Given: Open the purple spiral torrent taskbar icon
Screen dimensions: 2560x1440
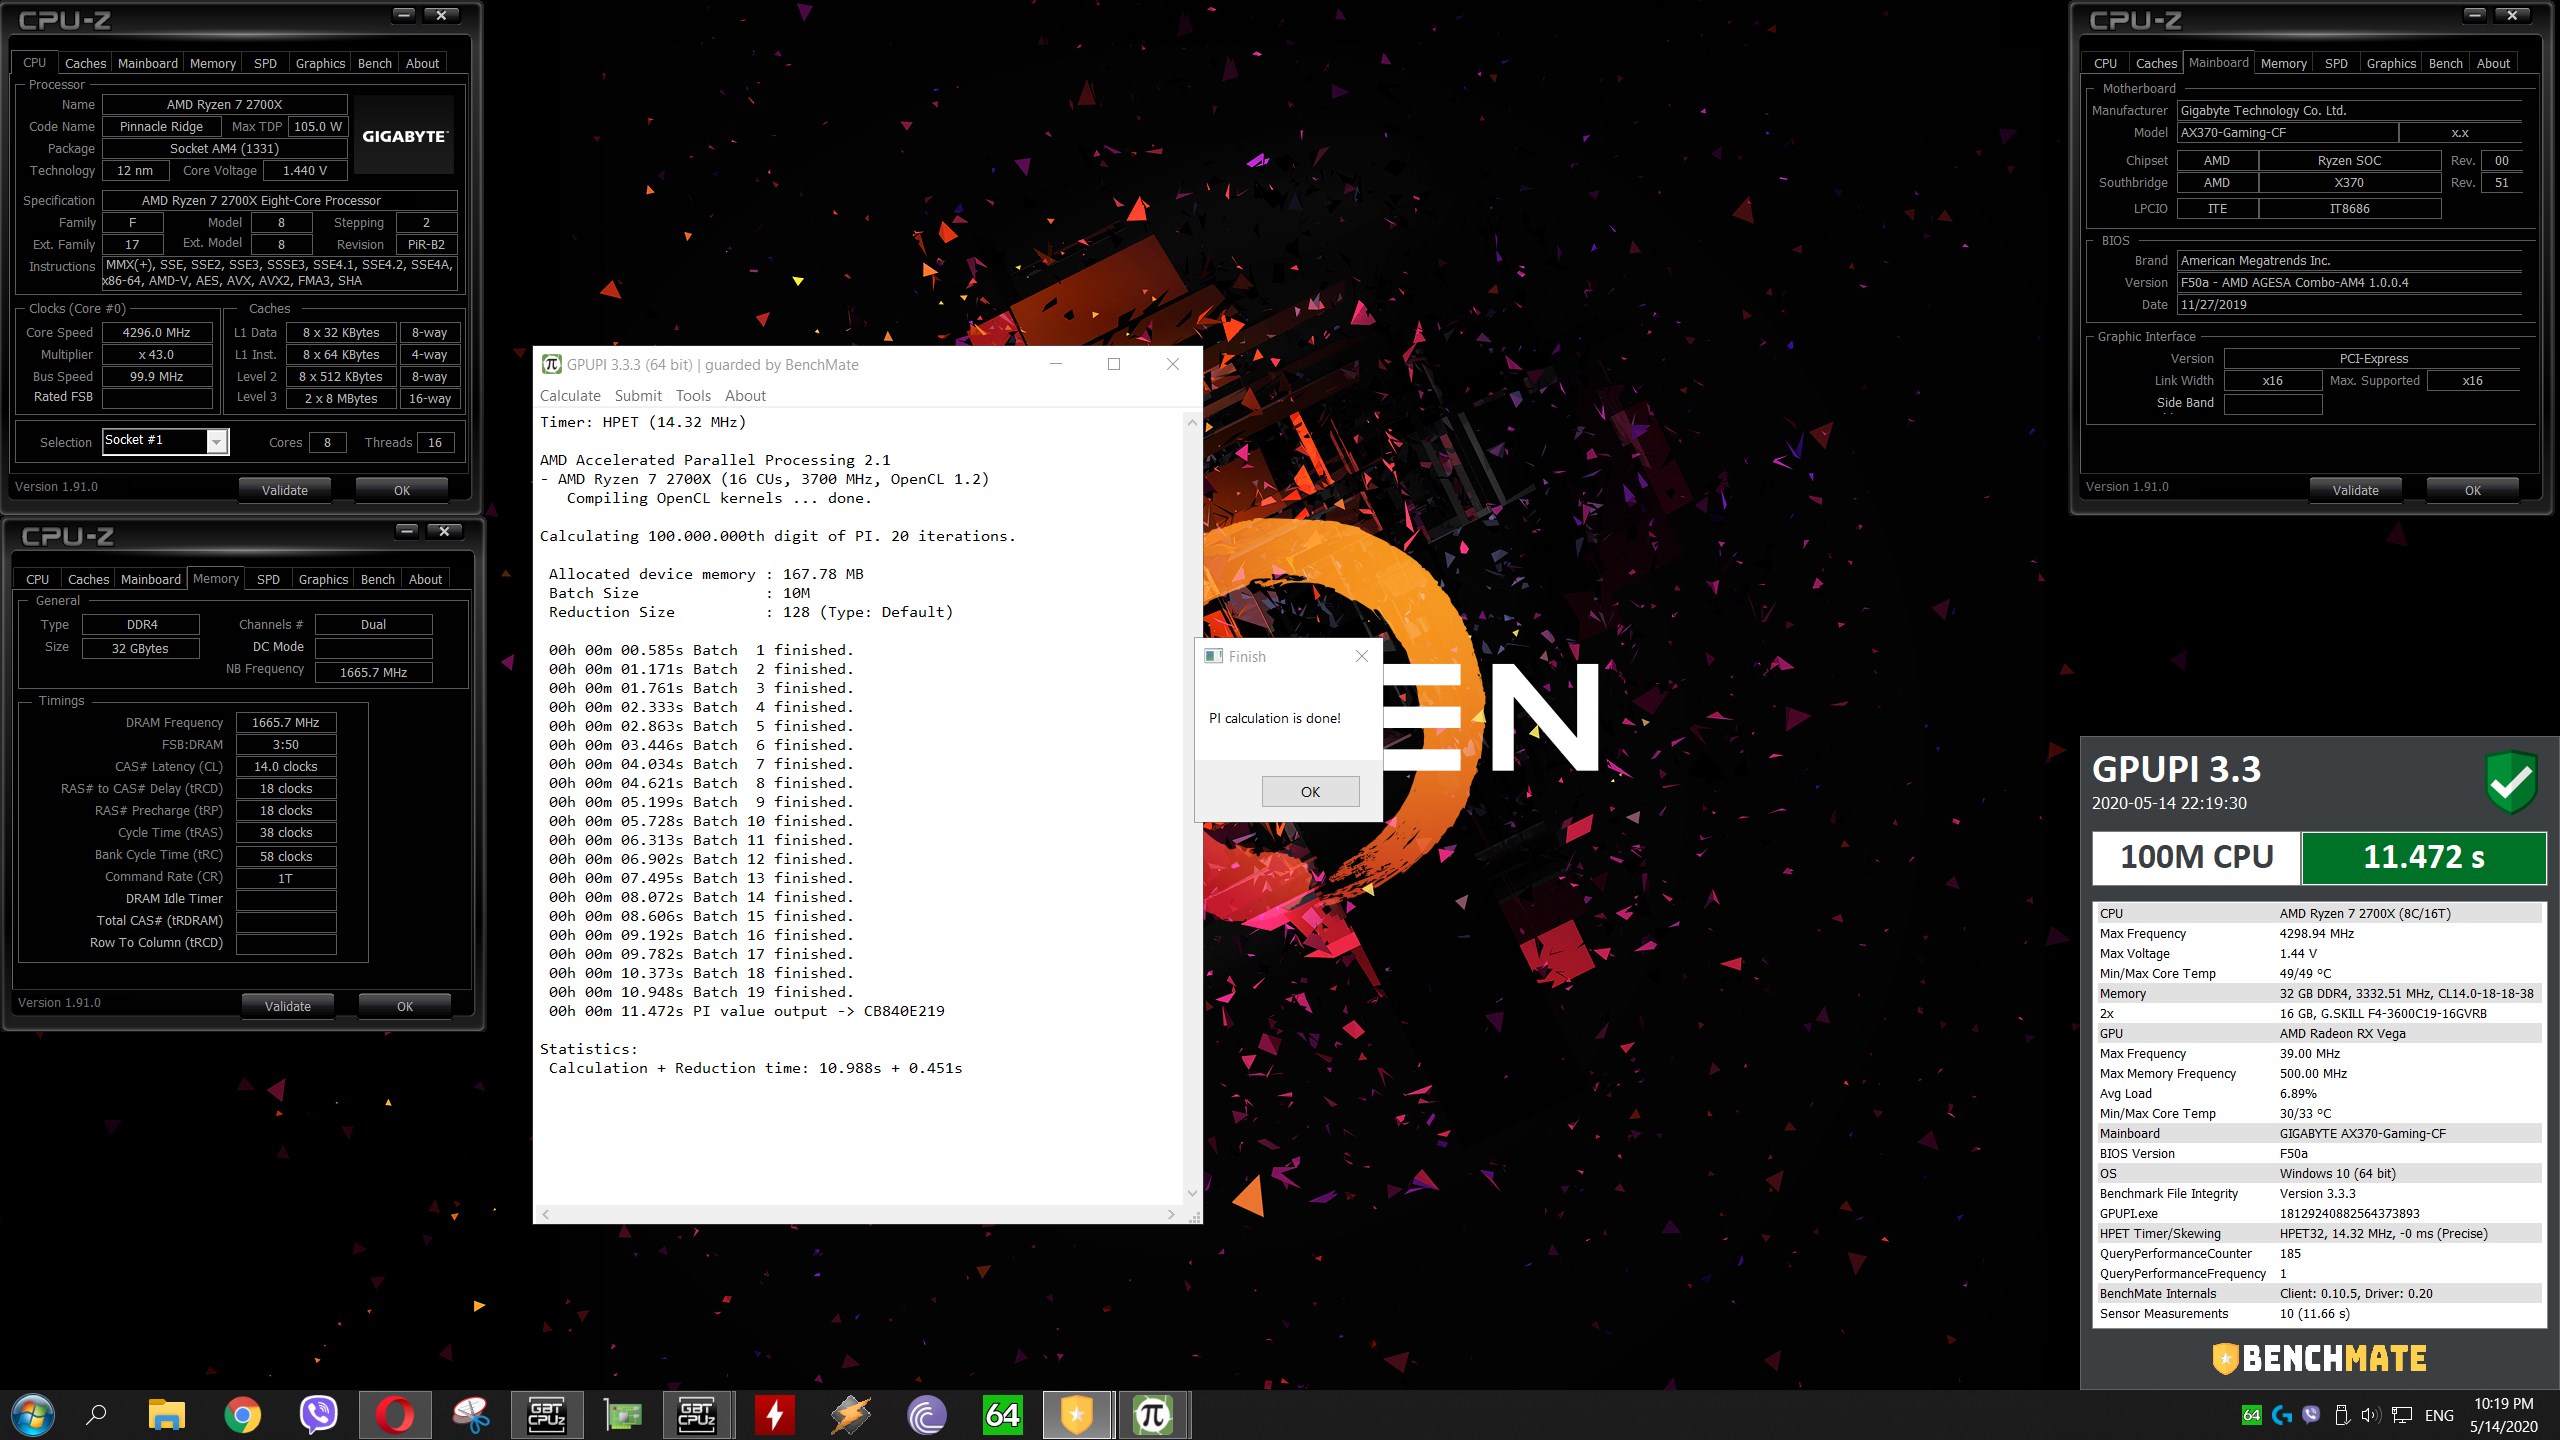Looking at the screenshot, I should coord(927,1415).
